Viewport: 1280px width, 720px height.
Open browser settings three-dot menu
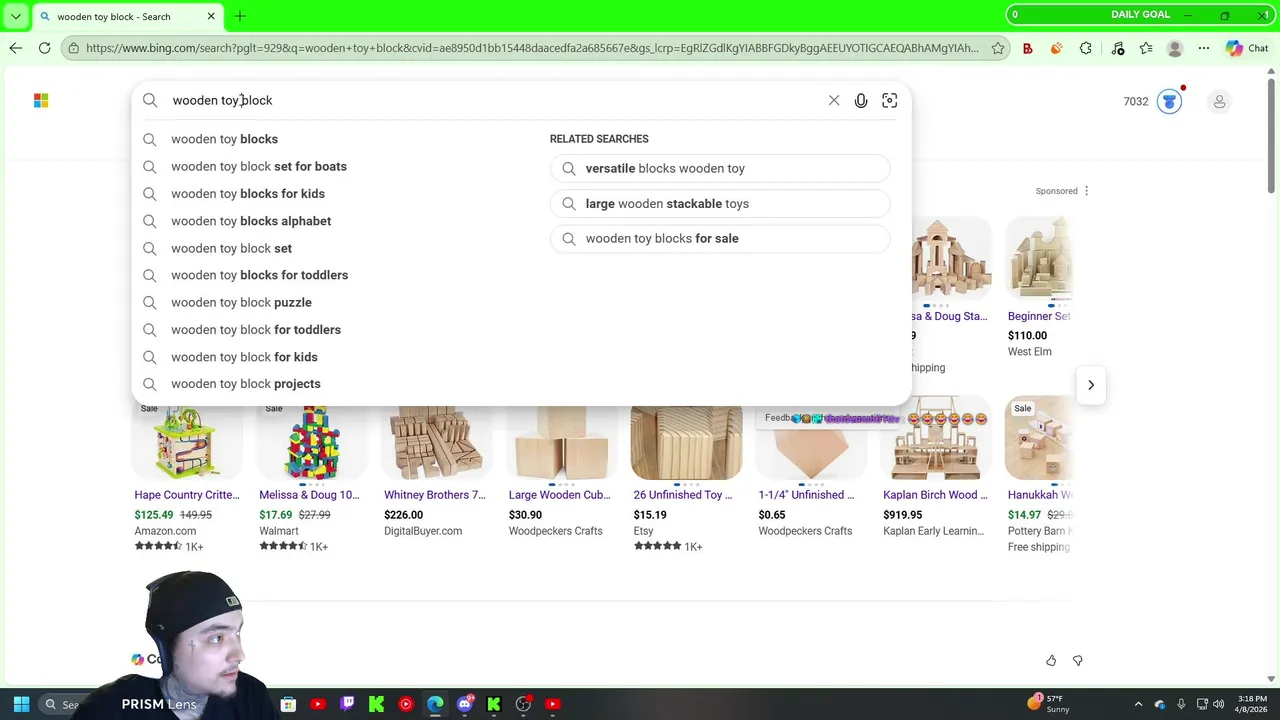[1204, 48]
